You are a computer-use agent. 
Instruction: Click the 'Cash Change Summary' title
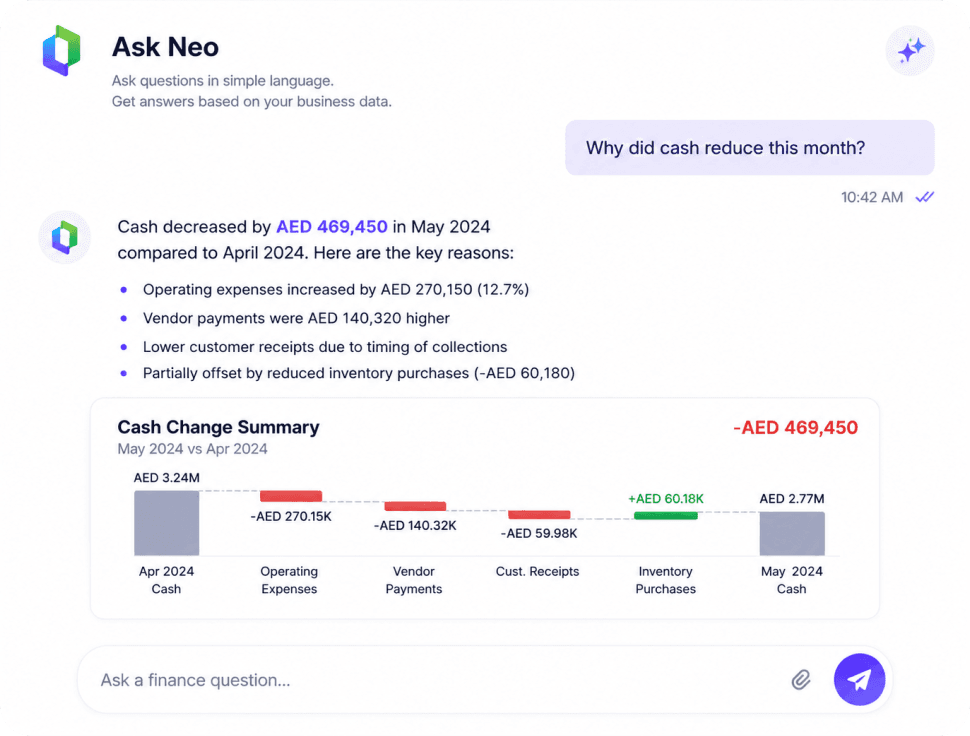tap(218, 427)
